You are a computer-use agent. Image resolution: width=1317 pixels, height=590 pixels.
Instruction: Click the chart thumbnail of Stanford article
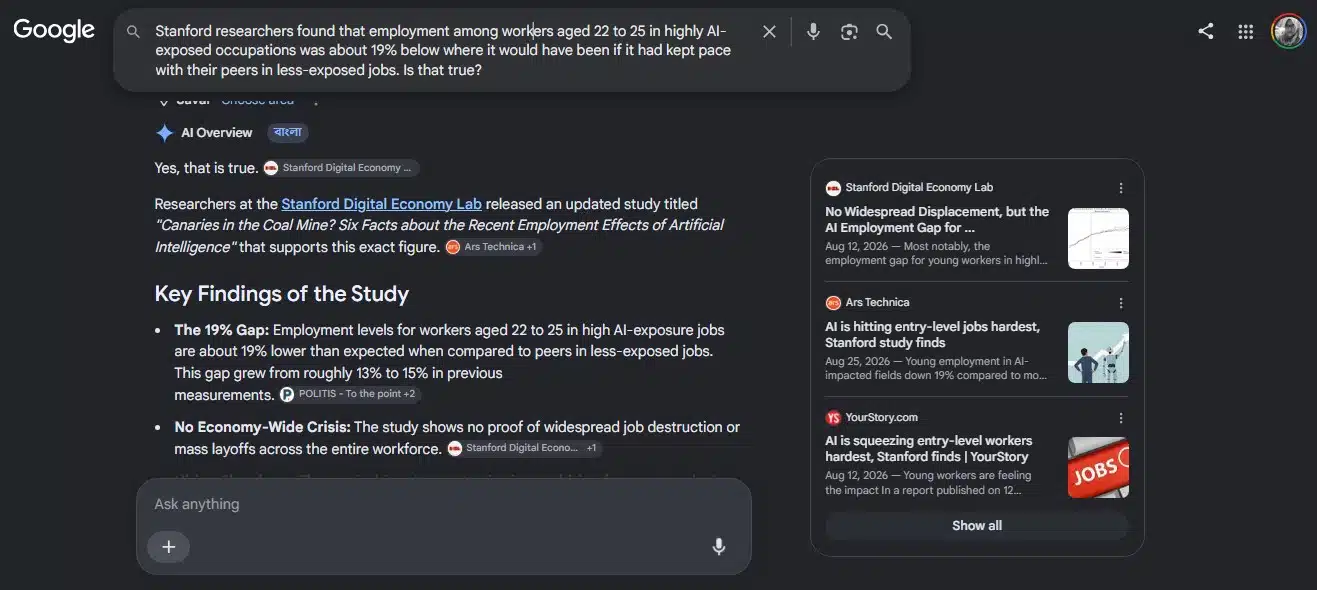(x=1098, y=238)
